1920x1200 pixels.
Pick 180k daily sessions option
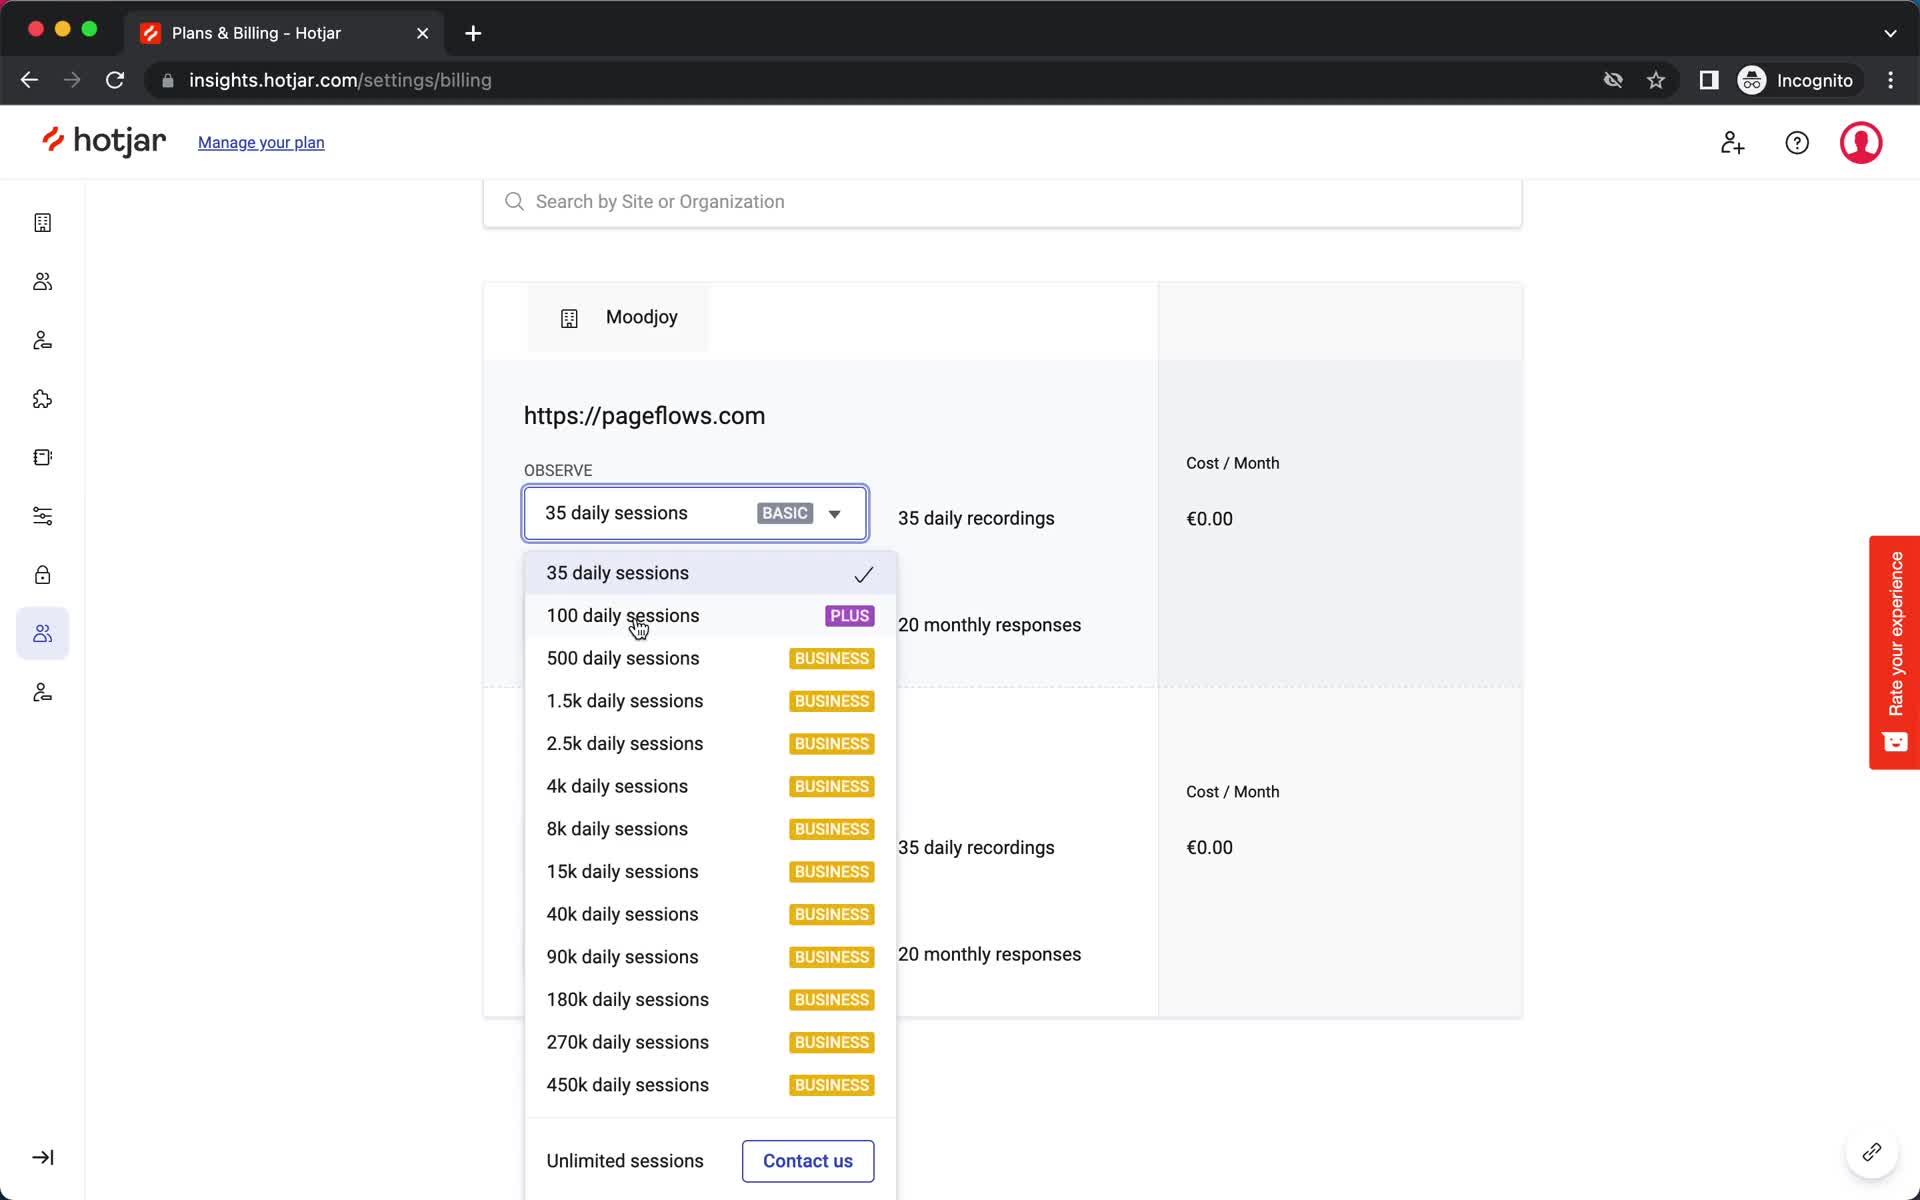click(710, 1000)
